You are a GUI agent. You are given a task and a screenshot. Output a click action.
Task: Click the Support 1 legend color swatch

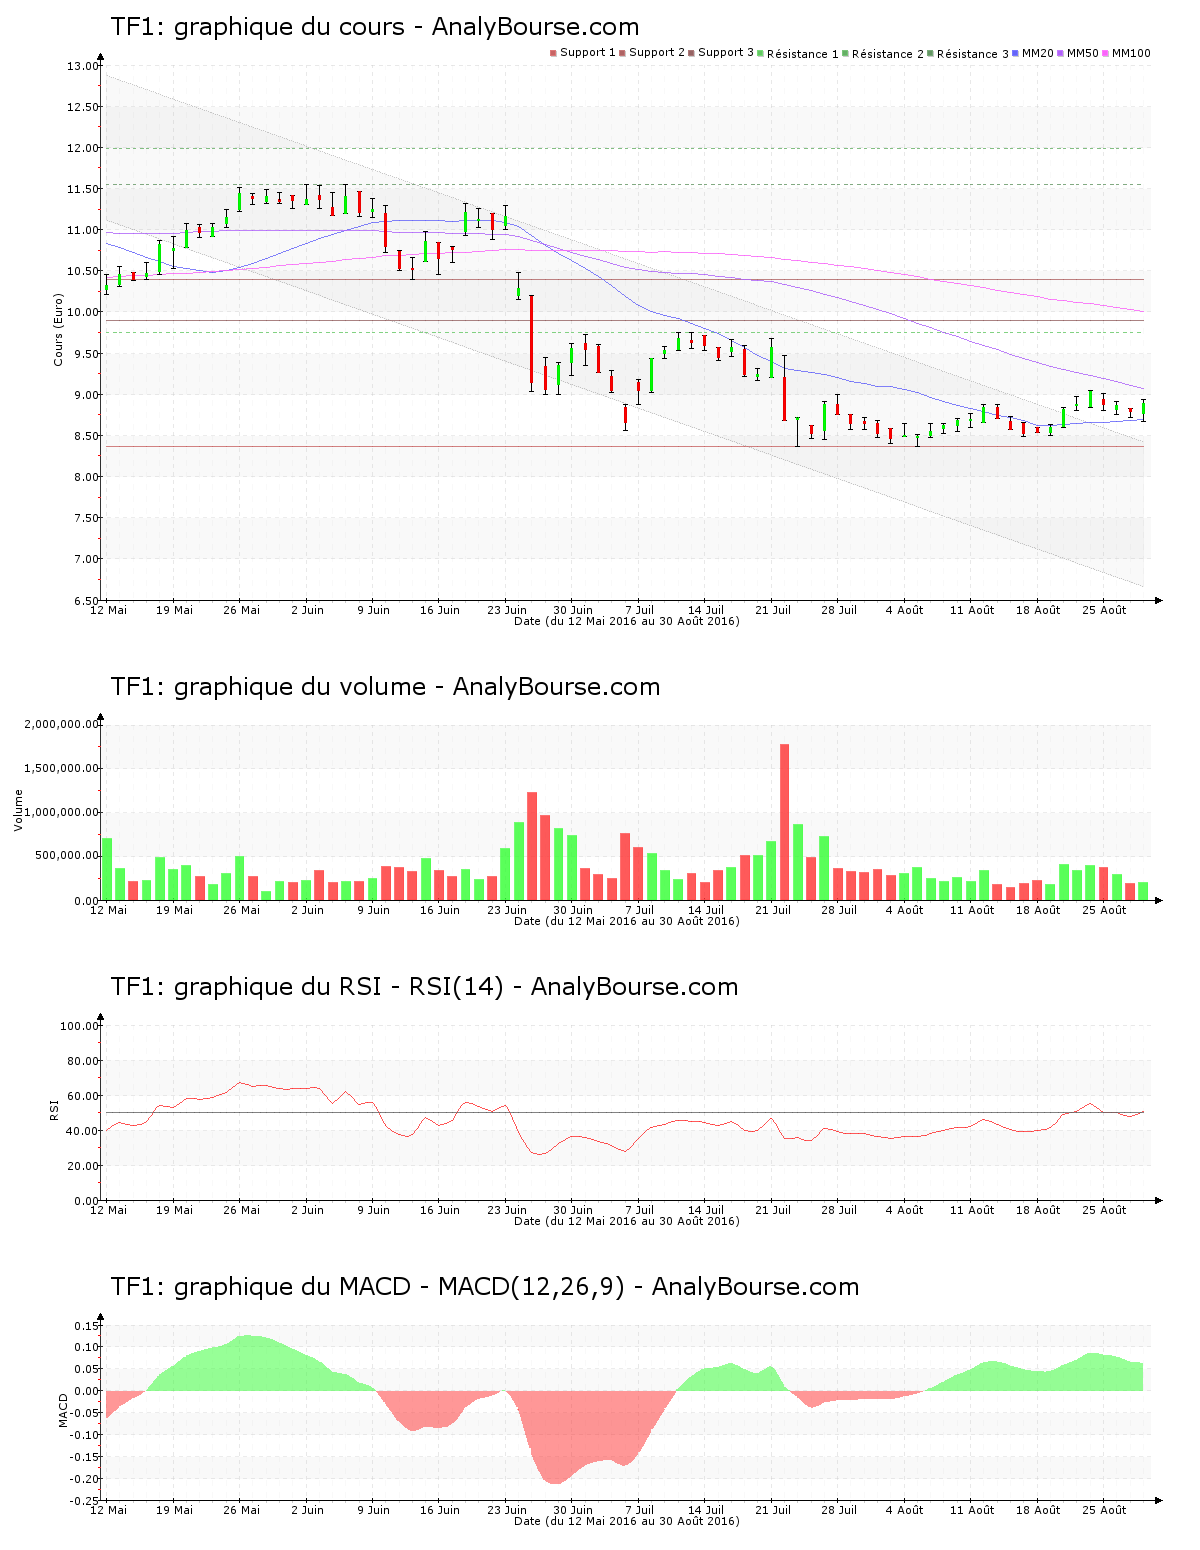553,53
